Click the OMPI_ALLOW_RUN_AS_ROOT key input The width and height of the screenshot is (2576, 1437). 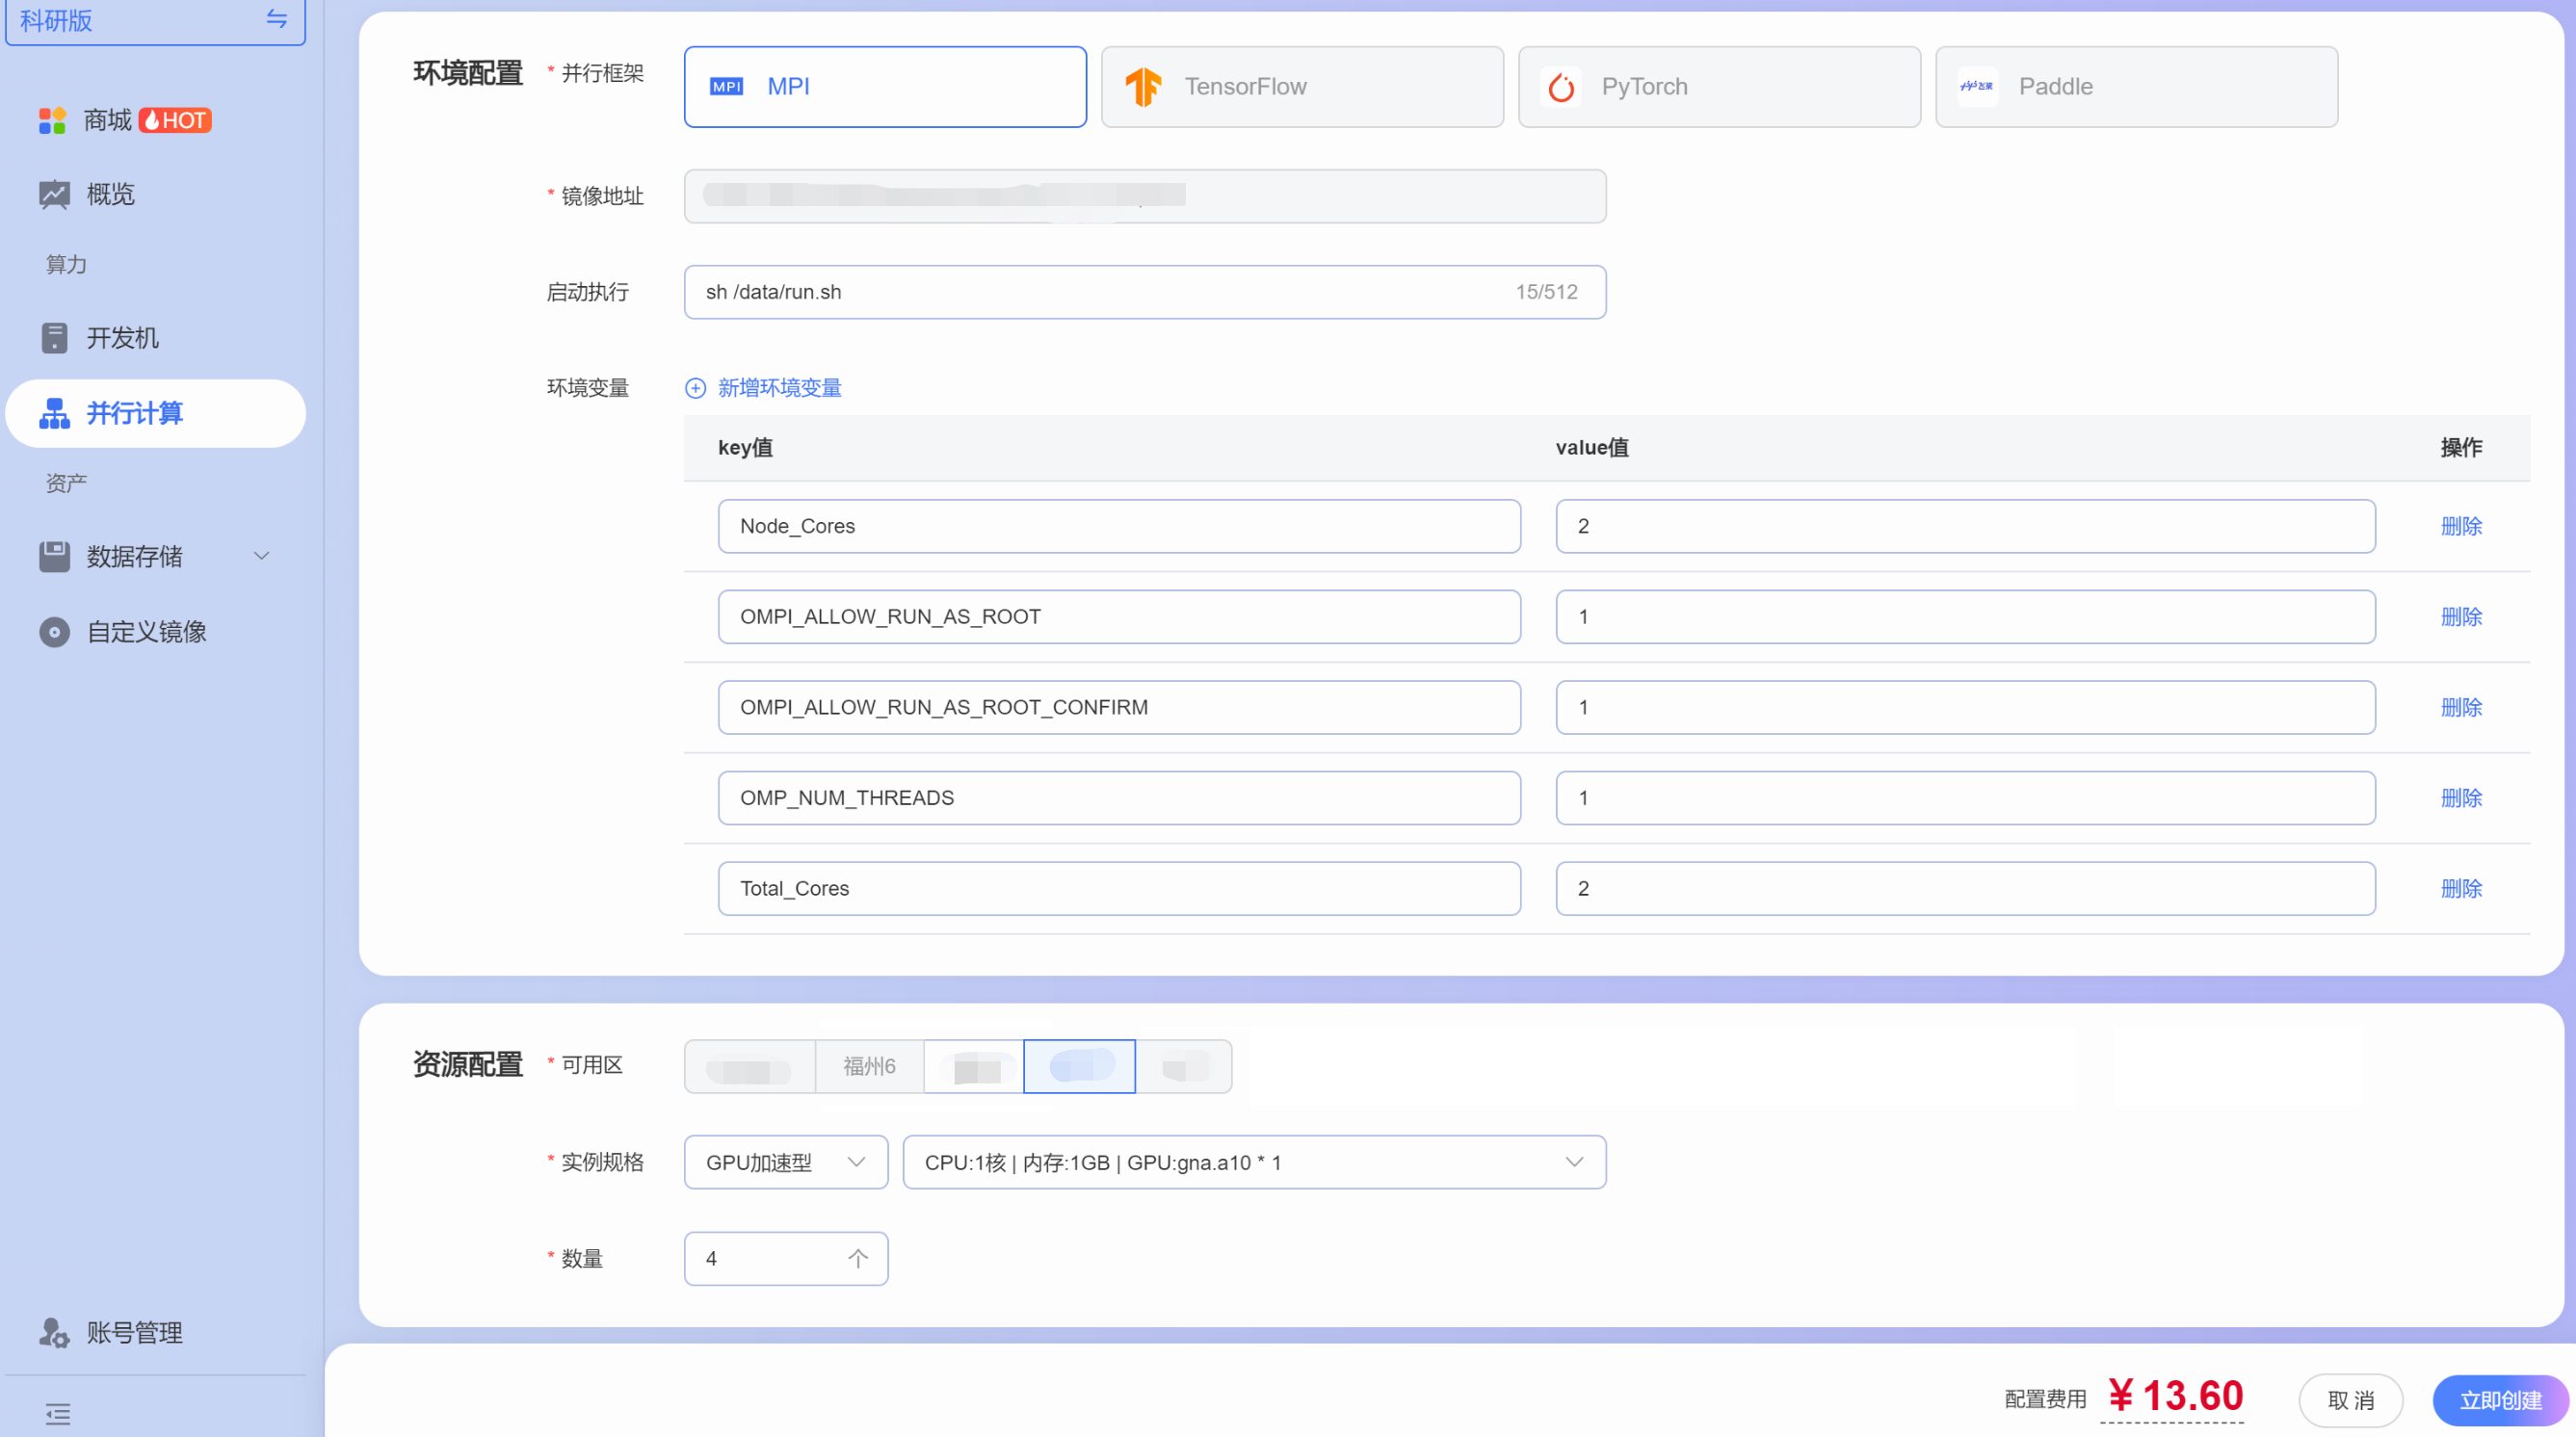(x=1119, y=617)
